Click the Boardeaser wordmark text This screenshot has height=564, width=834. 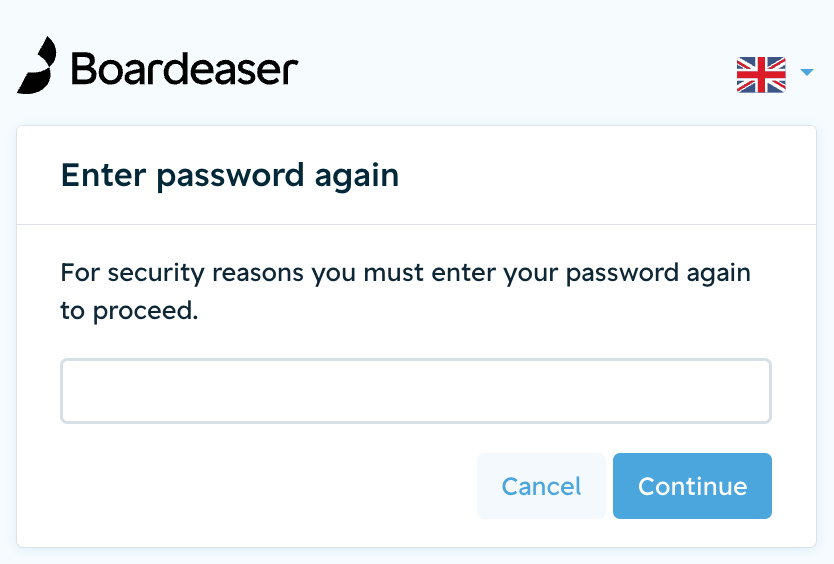coord(185,69)
